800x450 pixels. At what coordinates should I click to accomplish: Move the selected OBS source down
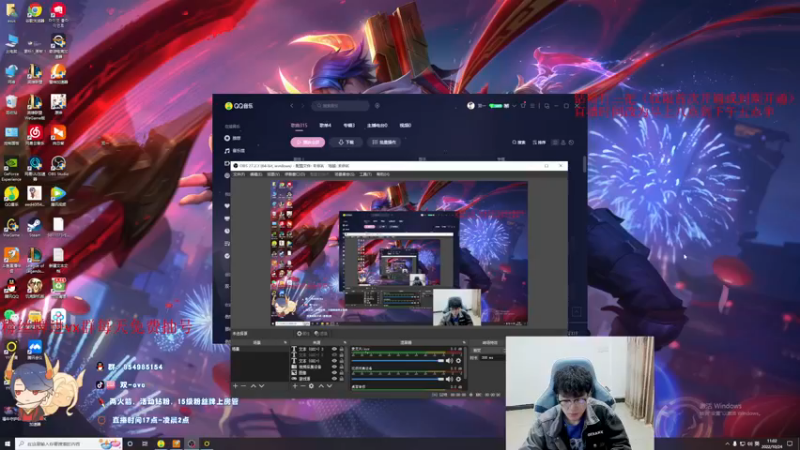pos(330,386)
